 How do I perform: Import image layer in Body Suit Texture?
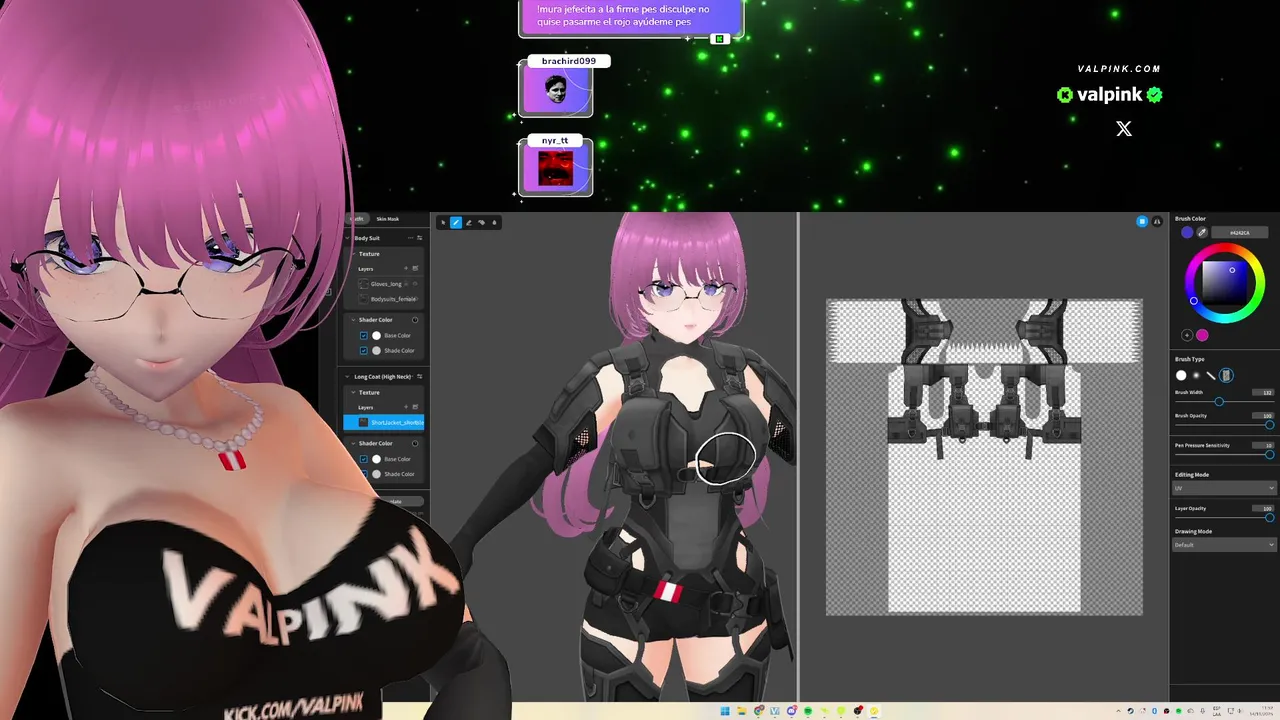pos(415,268)
